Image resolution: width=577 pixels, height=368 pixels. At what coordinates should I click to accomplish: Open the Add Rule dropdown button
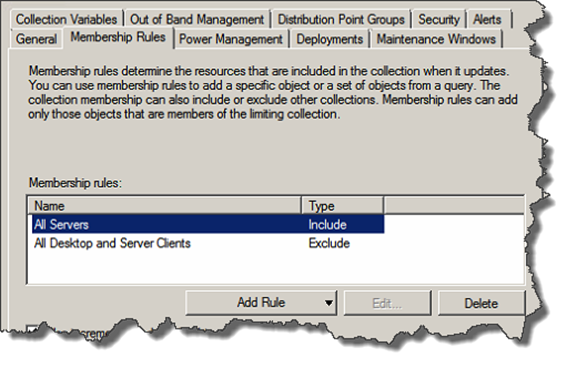tap(261, 303)
